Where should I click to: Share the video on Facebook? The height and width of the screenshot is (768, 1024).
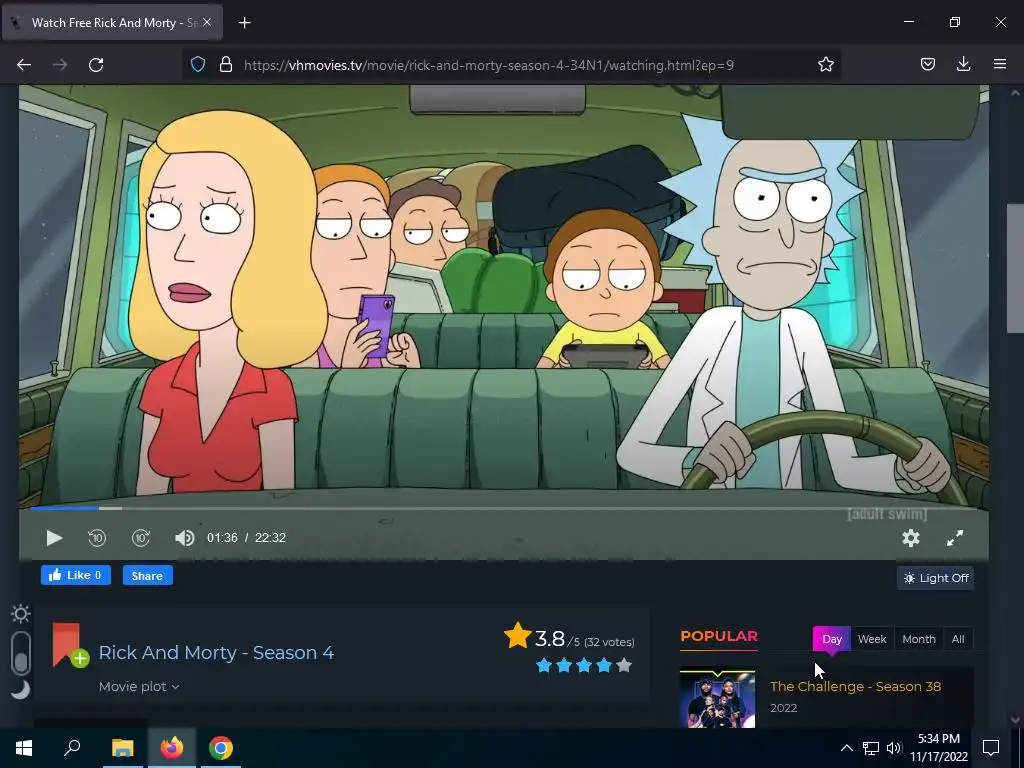coord(148,575)
